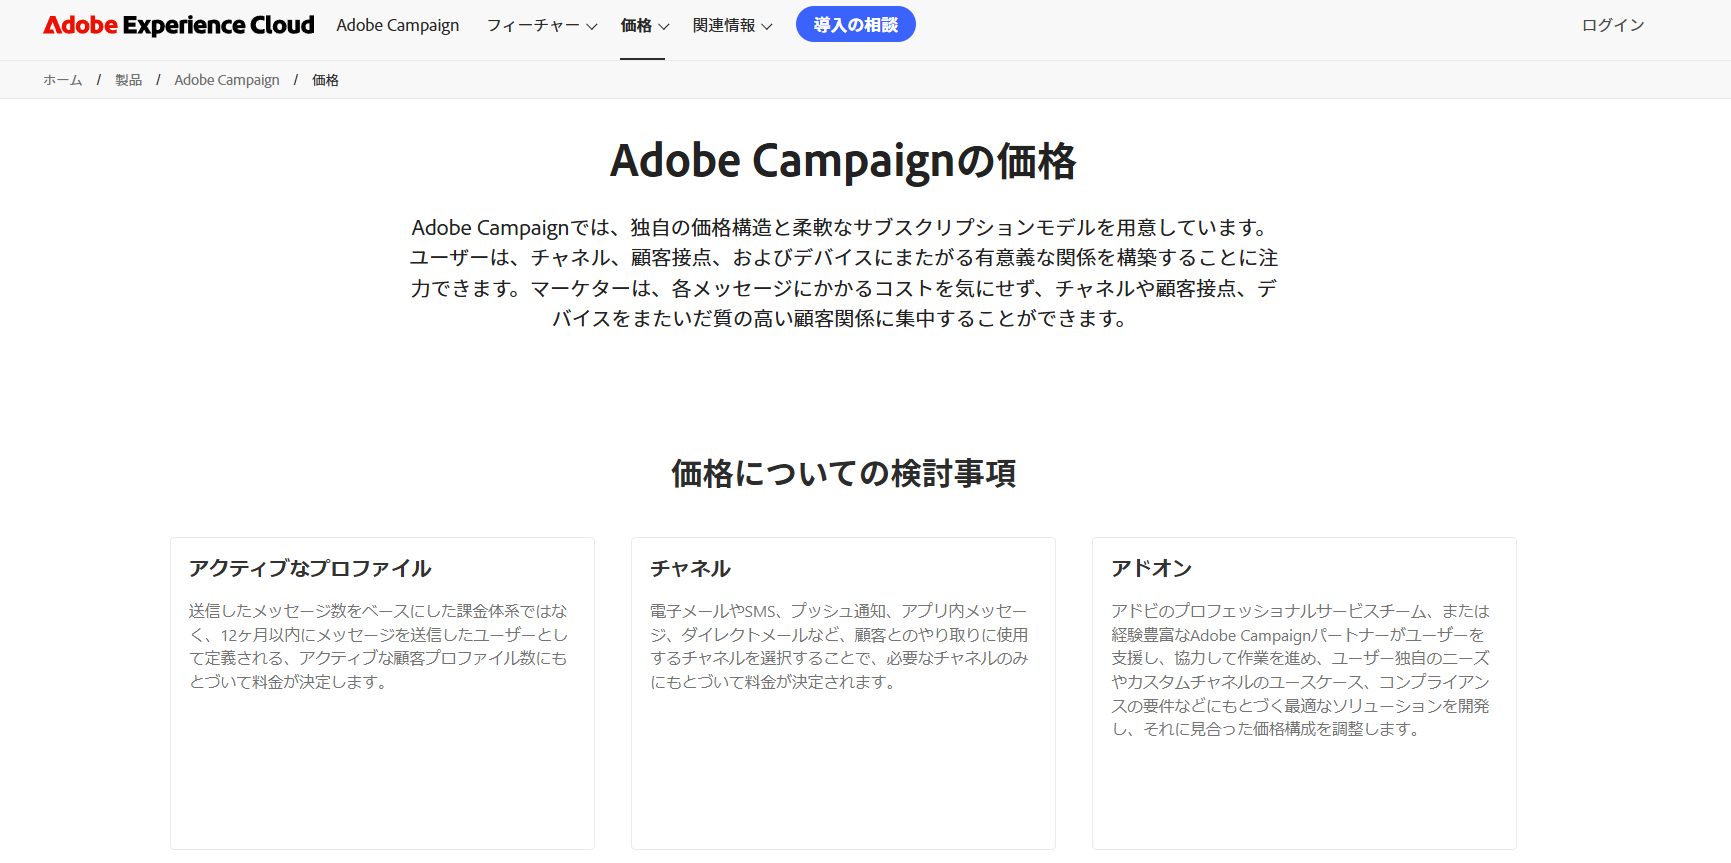Image resolution: width=1731 pixels, height=863 pixels.
Task: Click the アドオン card description text
Action: (1301, 670)
